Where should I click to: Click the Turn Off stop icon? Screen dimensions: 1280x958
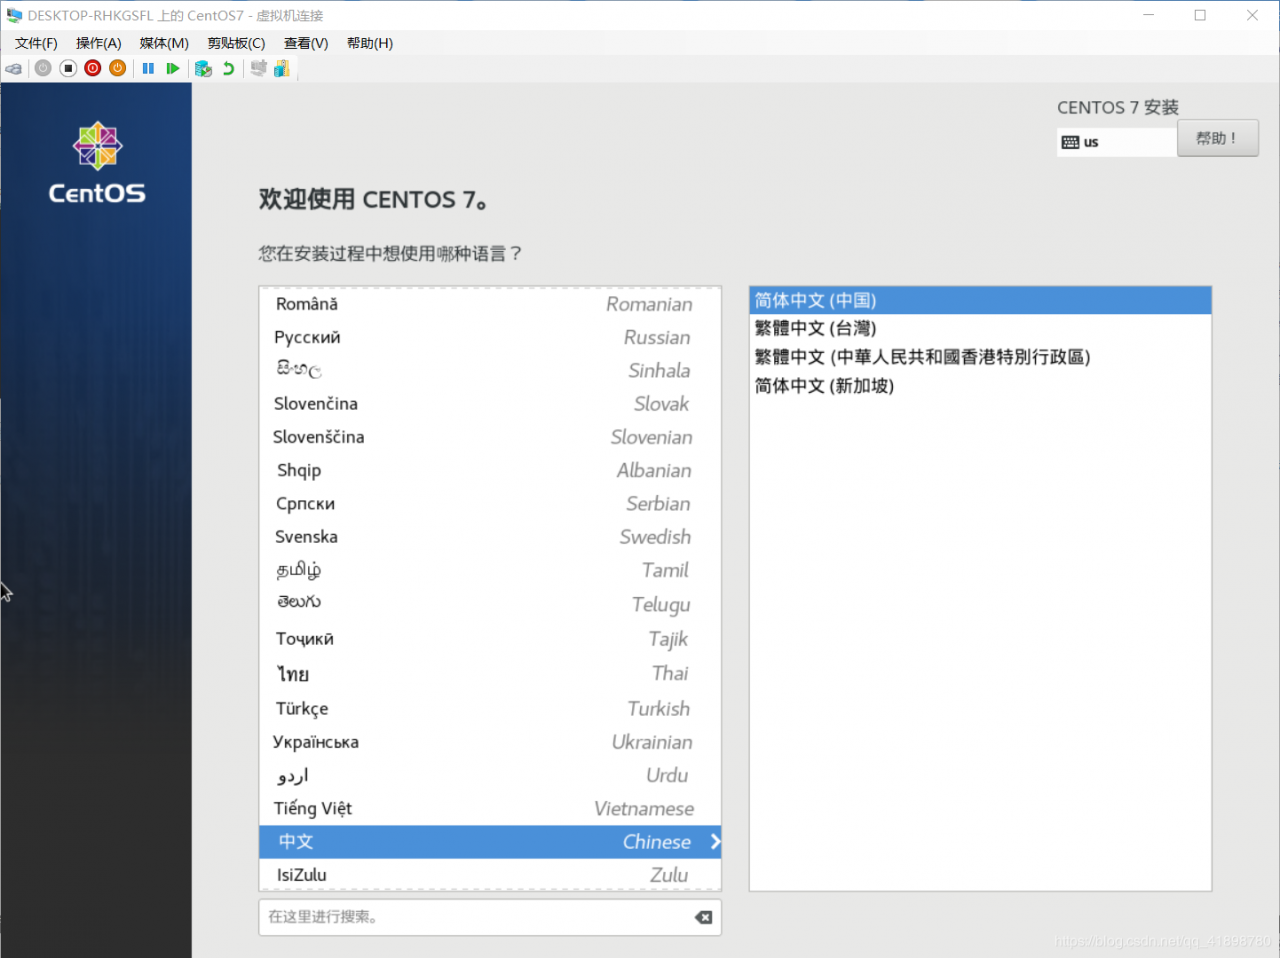68,68
